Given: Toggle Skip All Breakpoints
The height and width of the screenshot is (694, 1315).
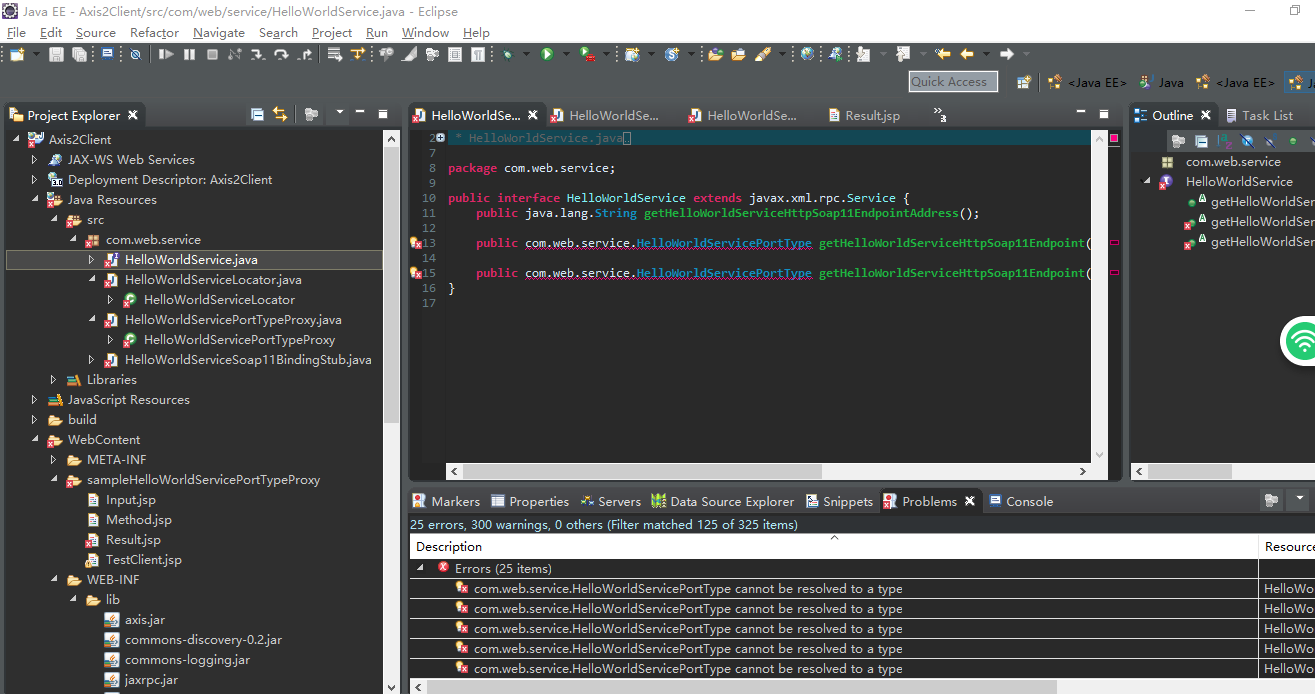Looking at the screenshot, I should click(135, 54).
